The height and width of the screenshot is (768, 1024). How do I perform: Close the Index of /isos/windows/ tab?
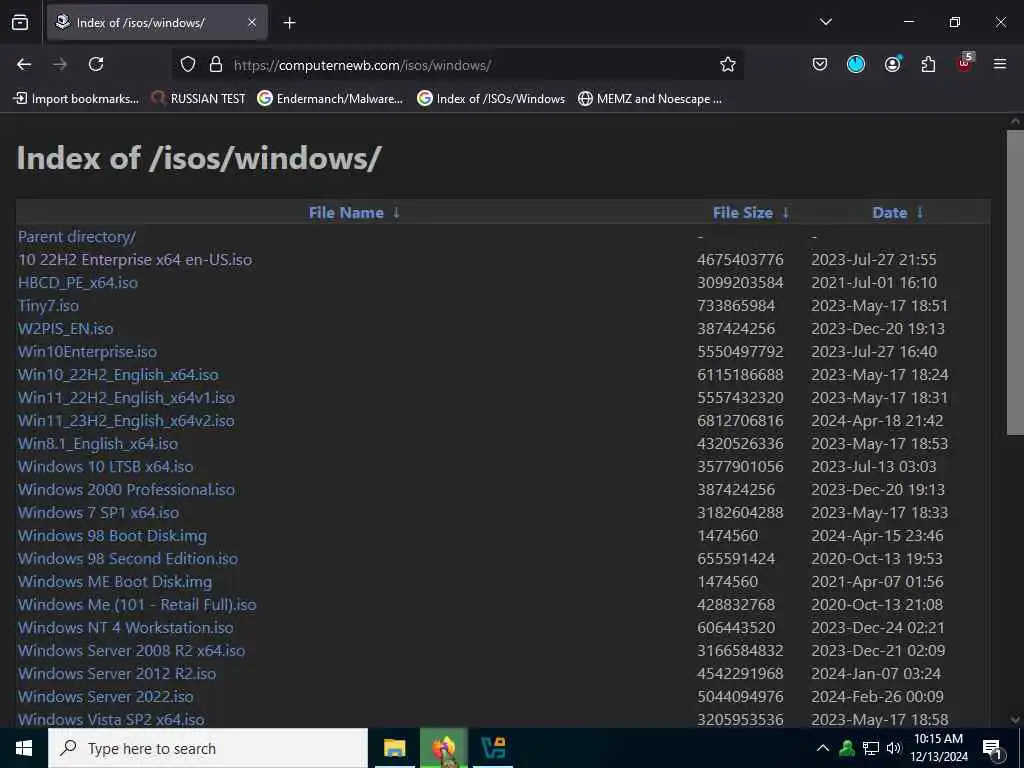click(x=252, y=22)
